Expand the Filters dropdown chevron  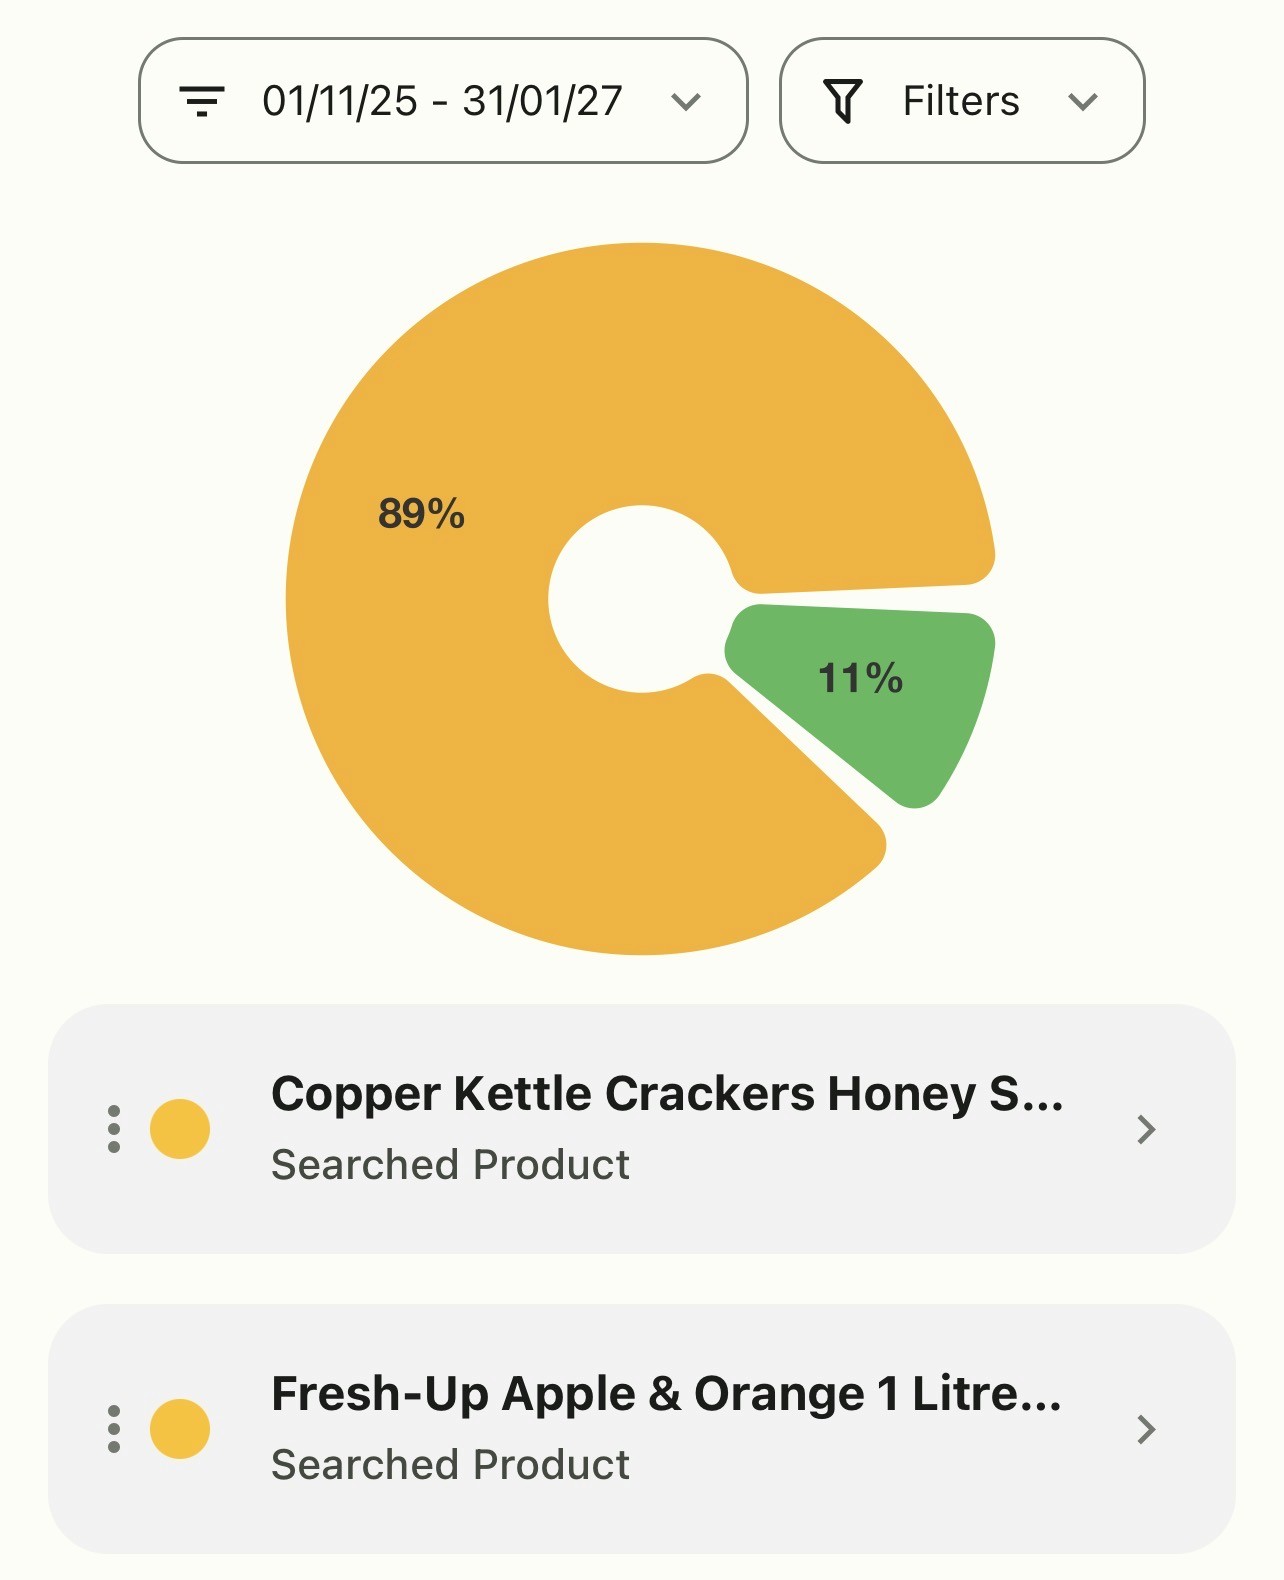pyautogui.click(x=1083, y=101)
